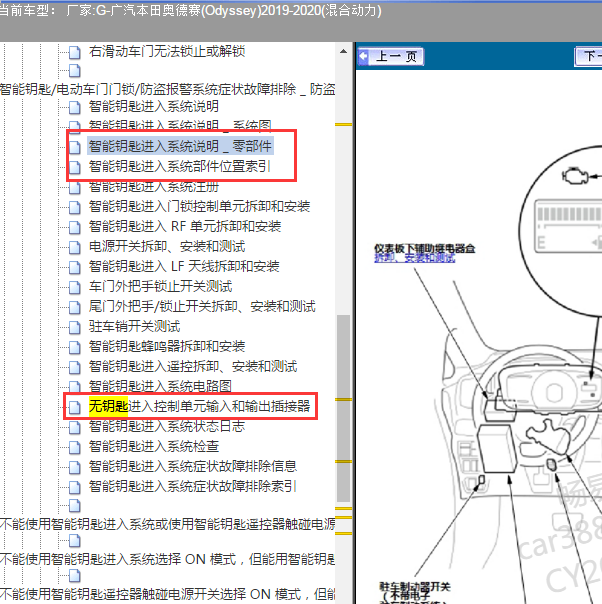This screenshot has width=602, height=604.
Task: Go to next page with 下一页 button
Action: pyautogui.click(x=588, y=57)
